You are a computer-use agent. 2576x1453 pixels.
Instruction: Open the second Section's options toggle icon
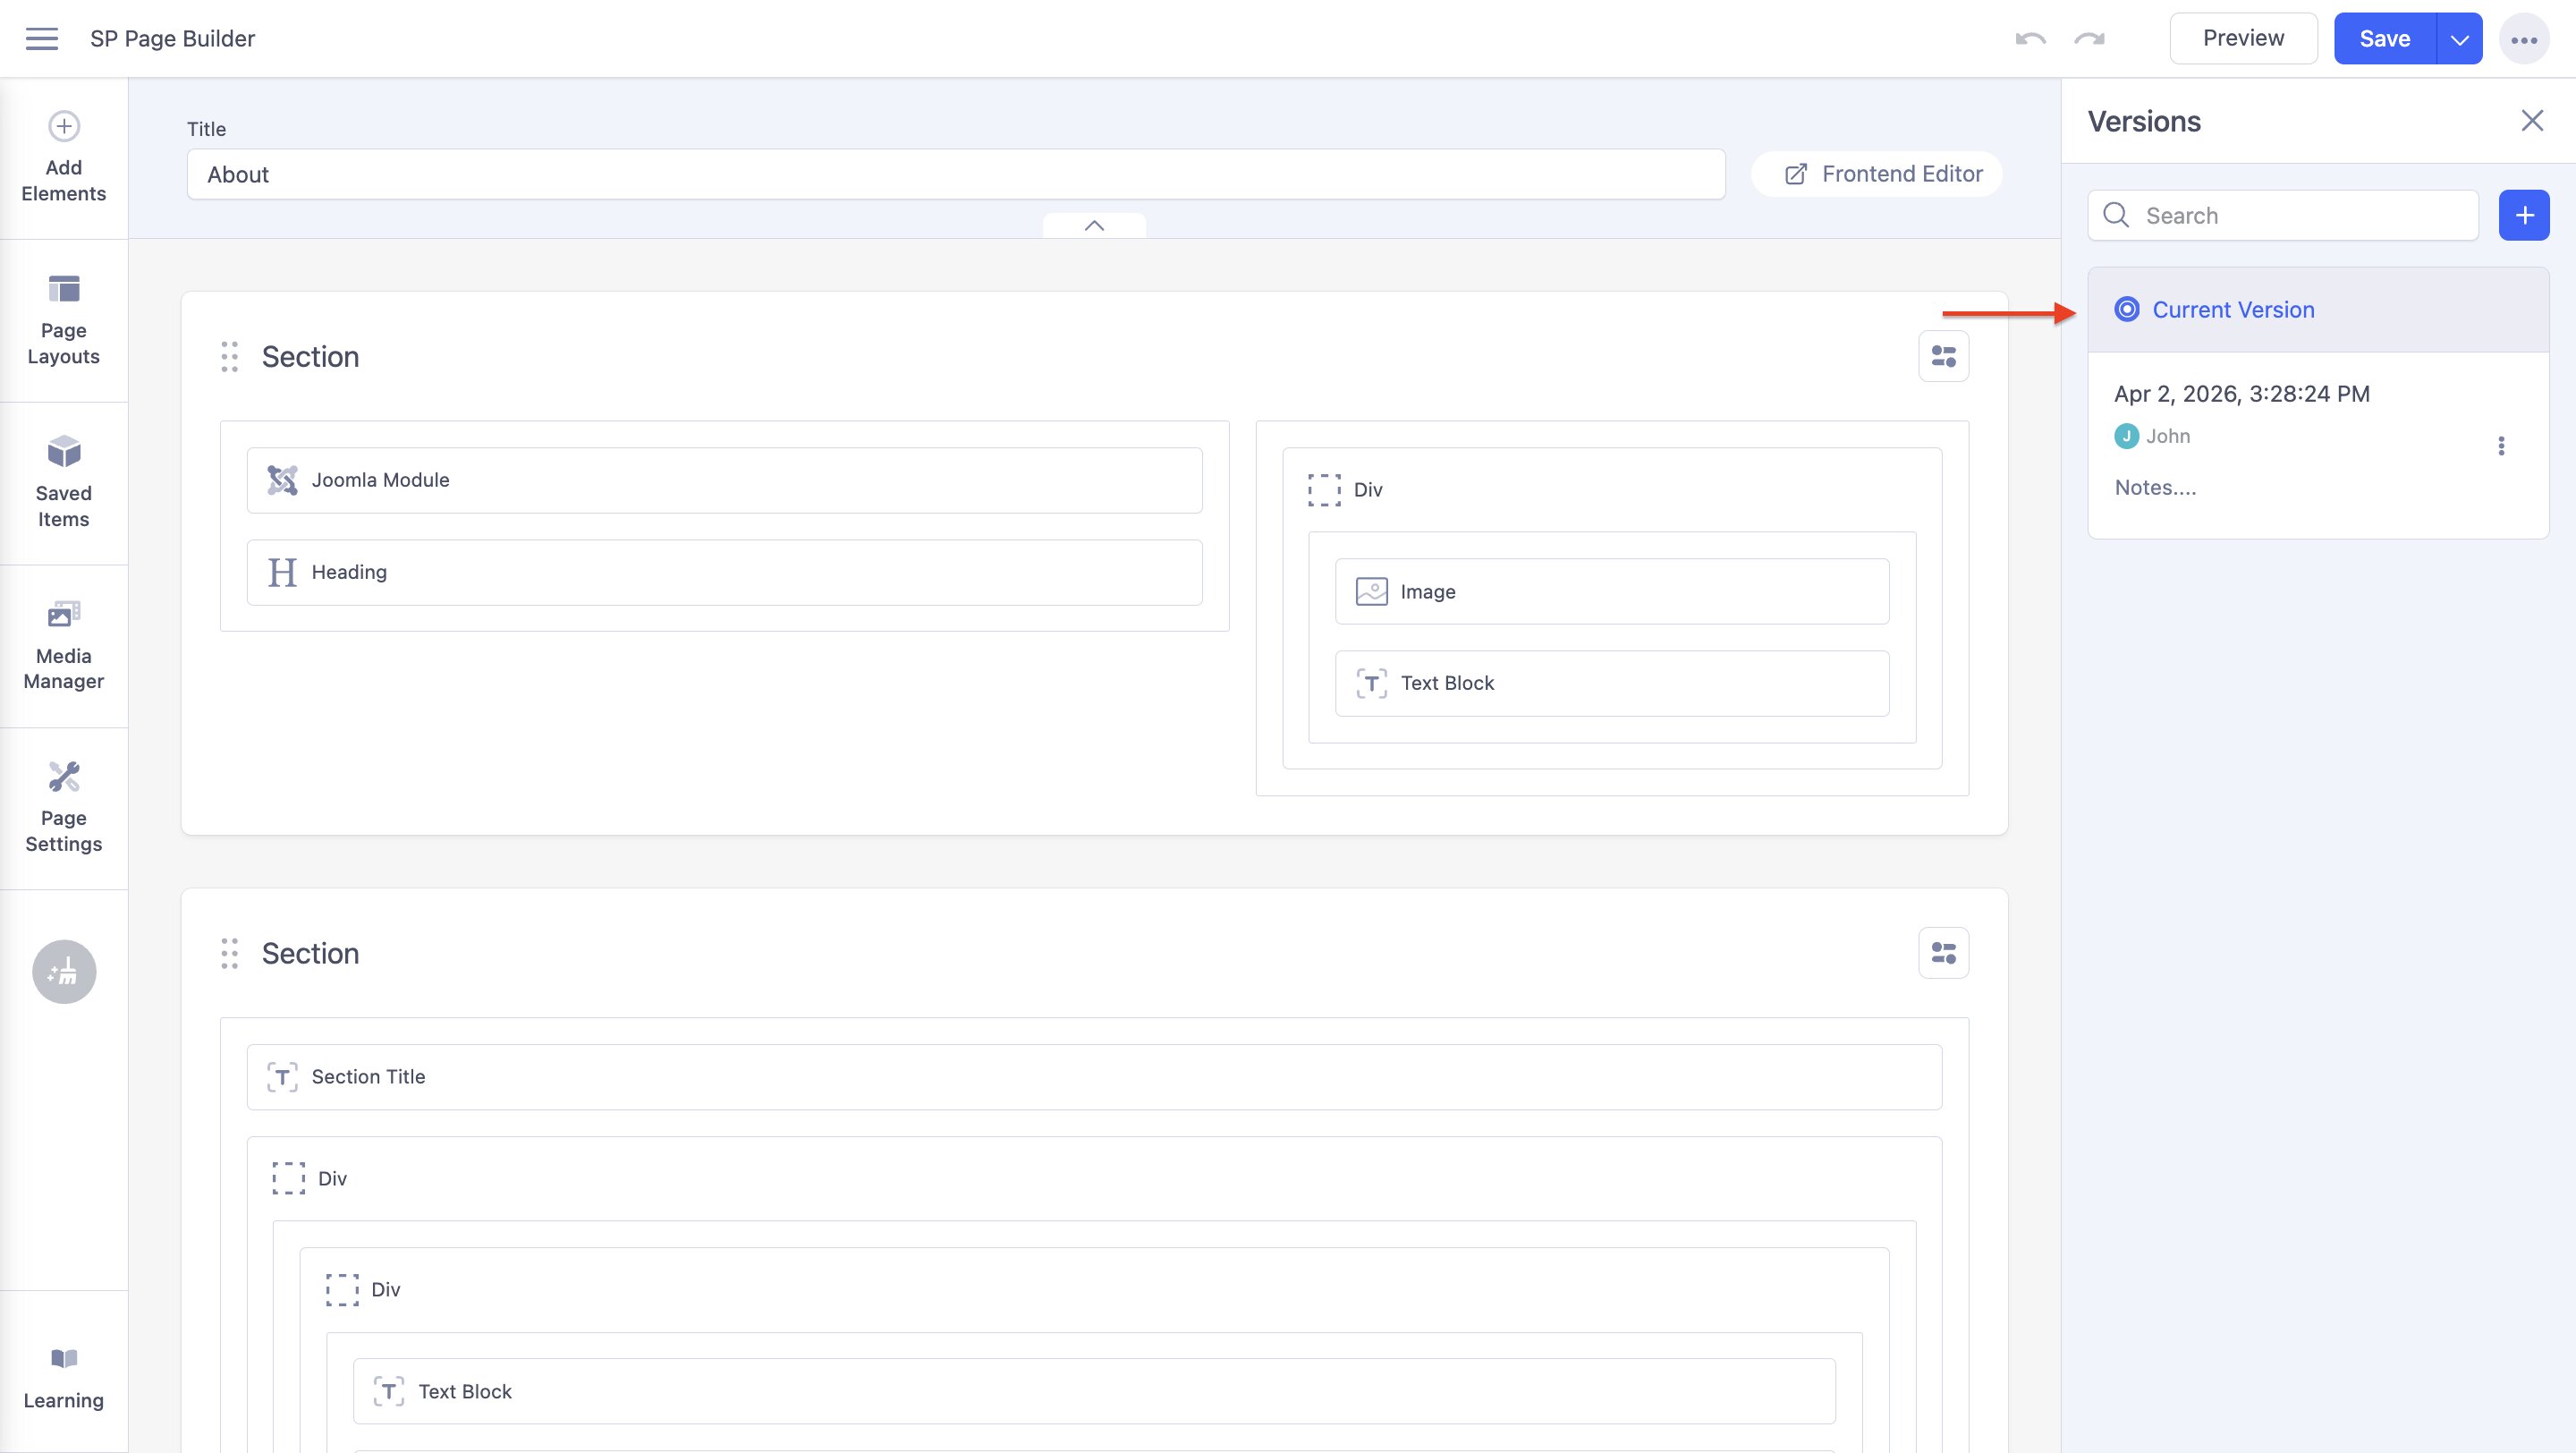click(x=1943, y=953)
